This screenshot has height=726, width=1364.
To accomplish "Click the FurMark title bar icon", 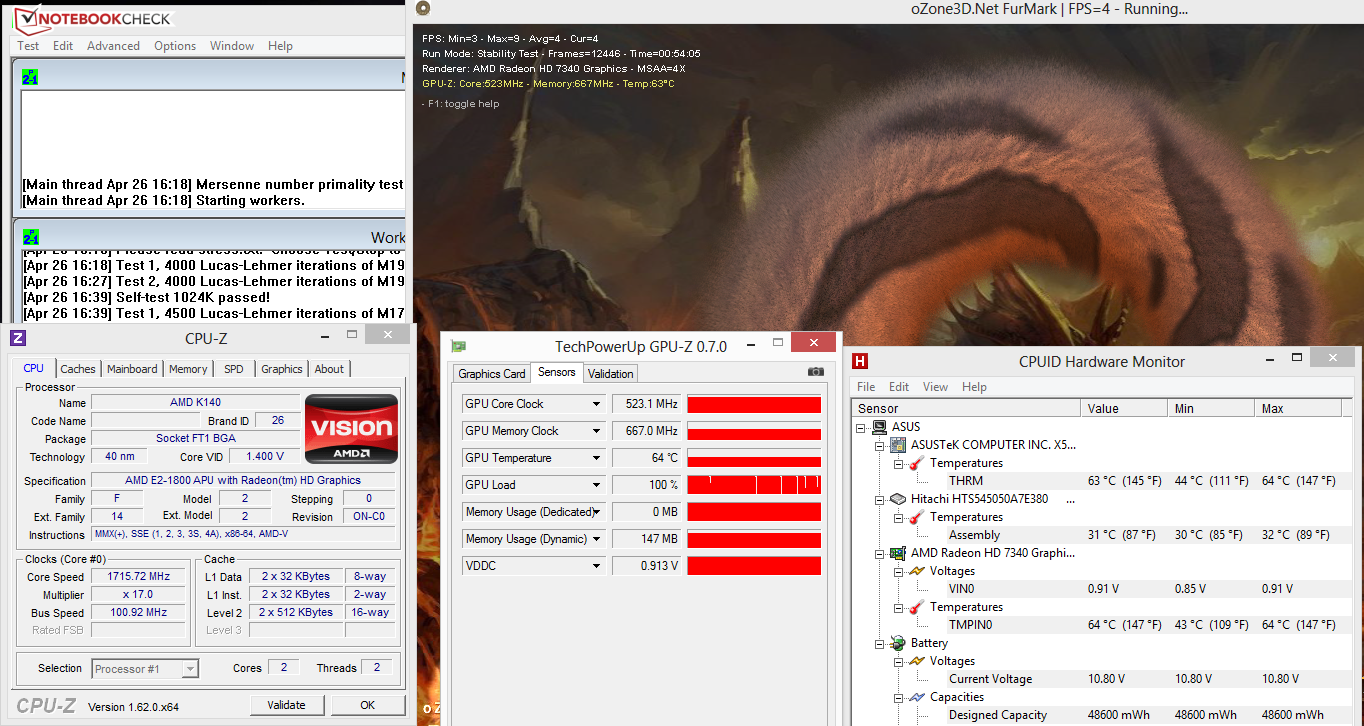I will tap(422, 9).
